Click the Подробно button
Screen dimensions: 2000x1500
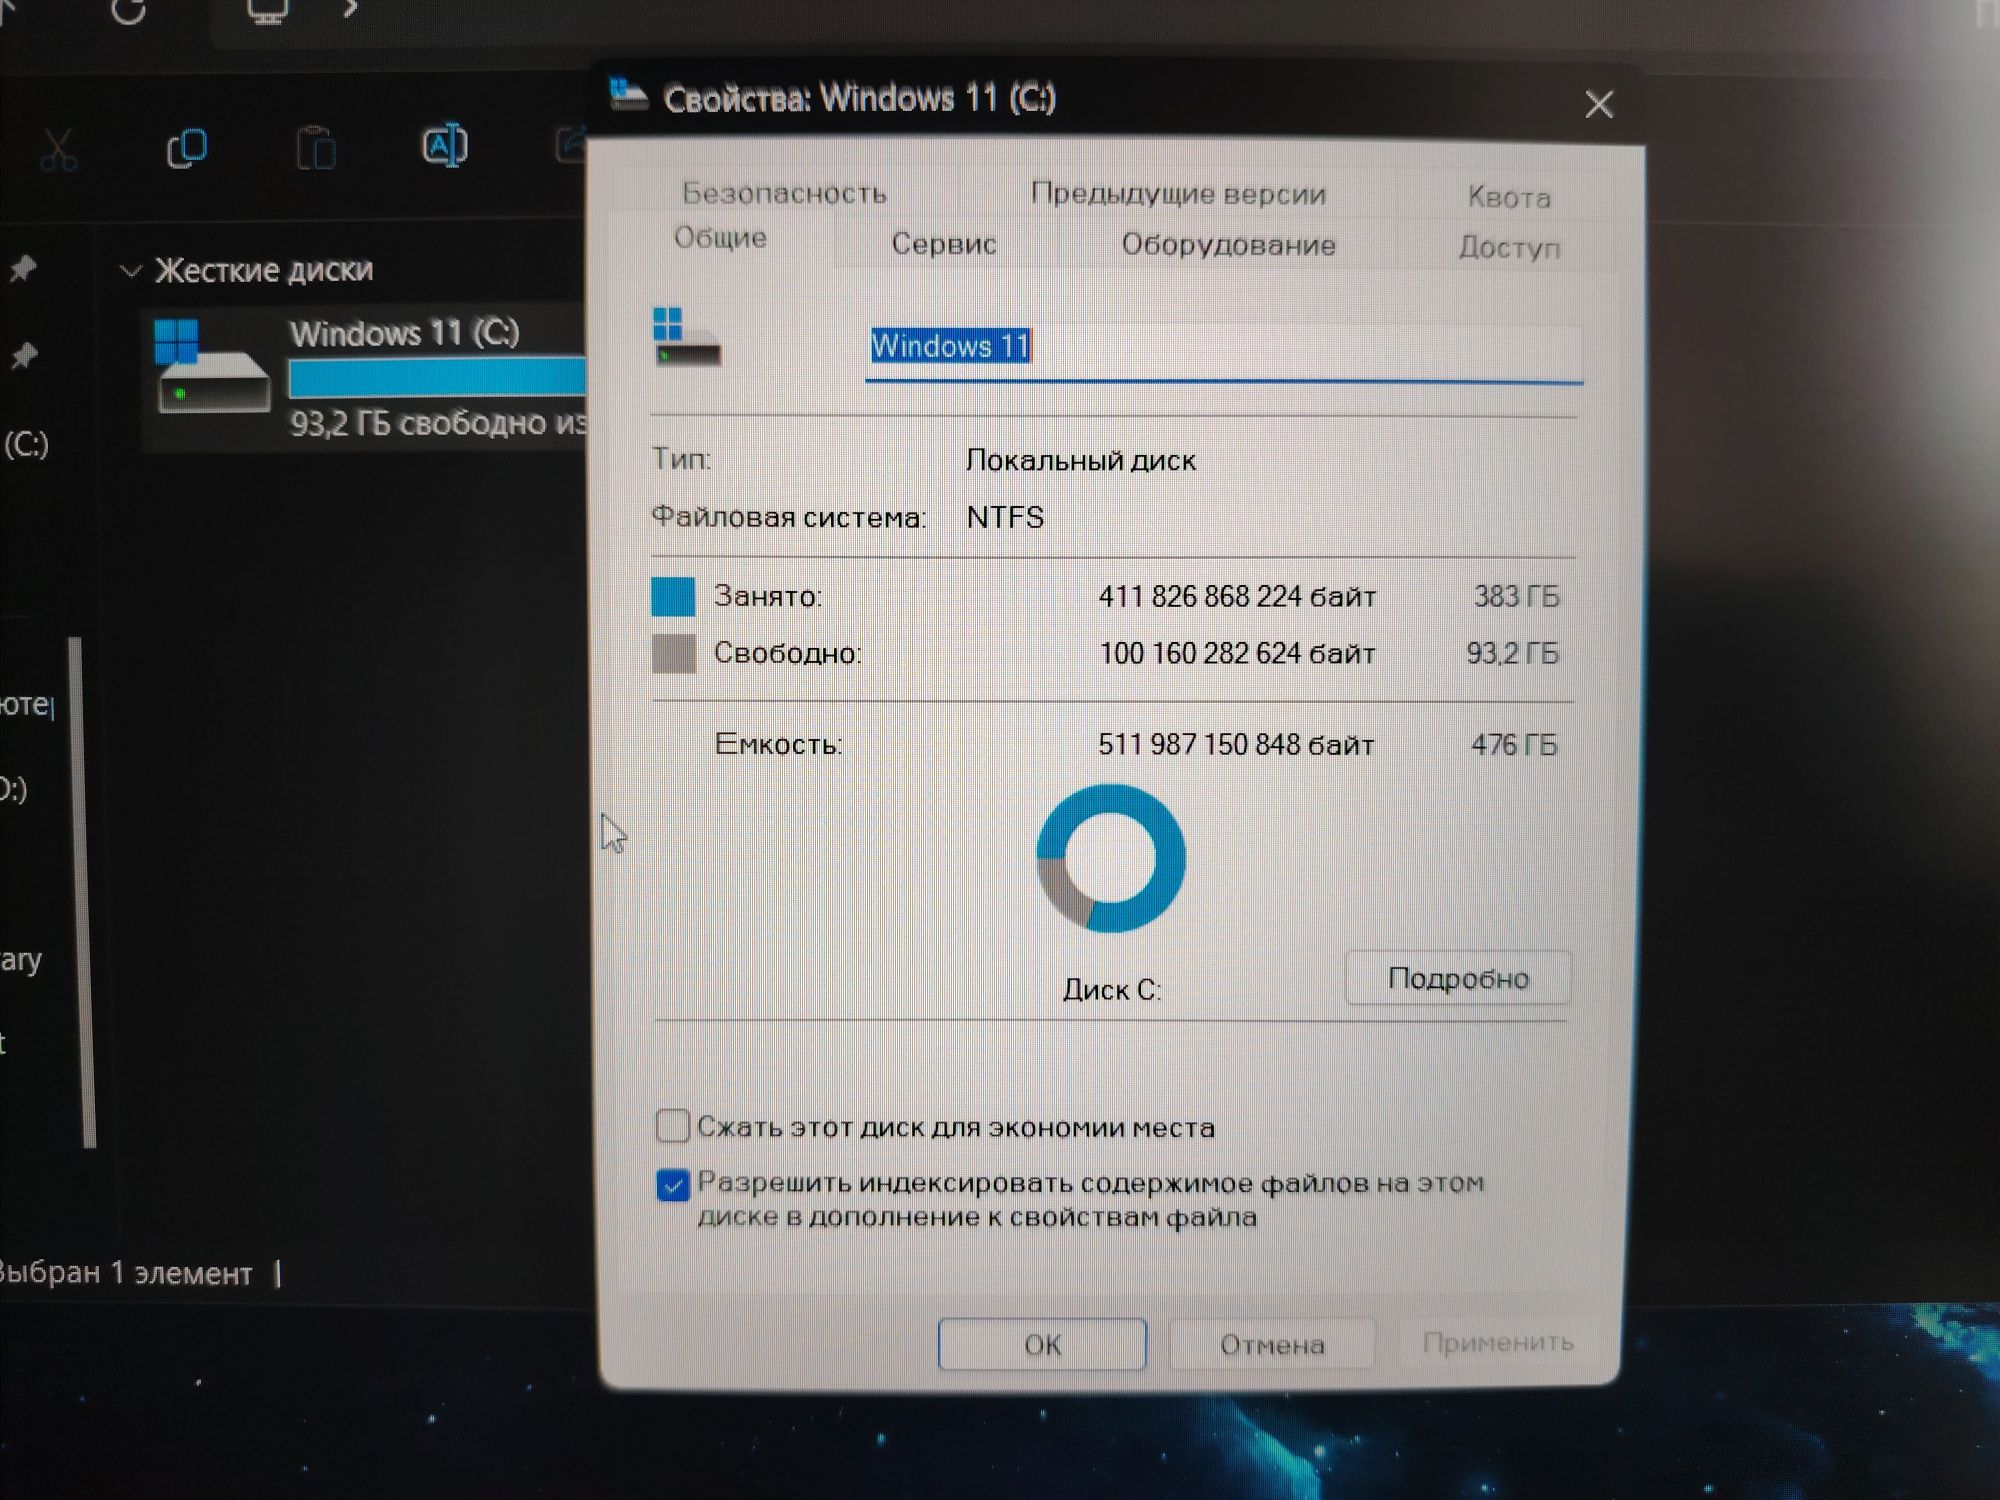point(1458,978)
